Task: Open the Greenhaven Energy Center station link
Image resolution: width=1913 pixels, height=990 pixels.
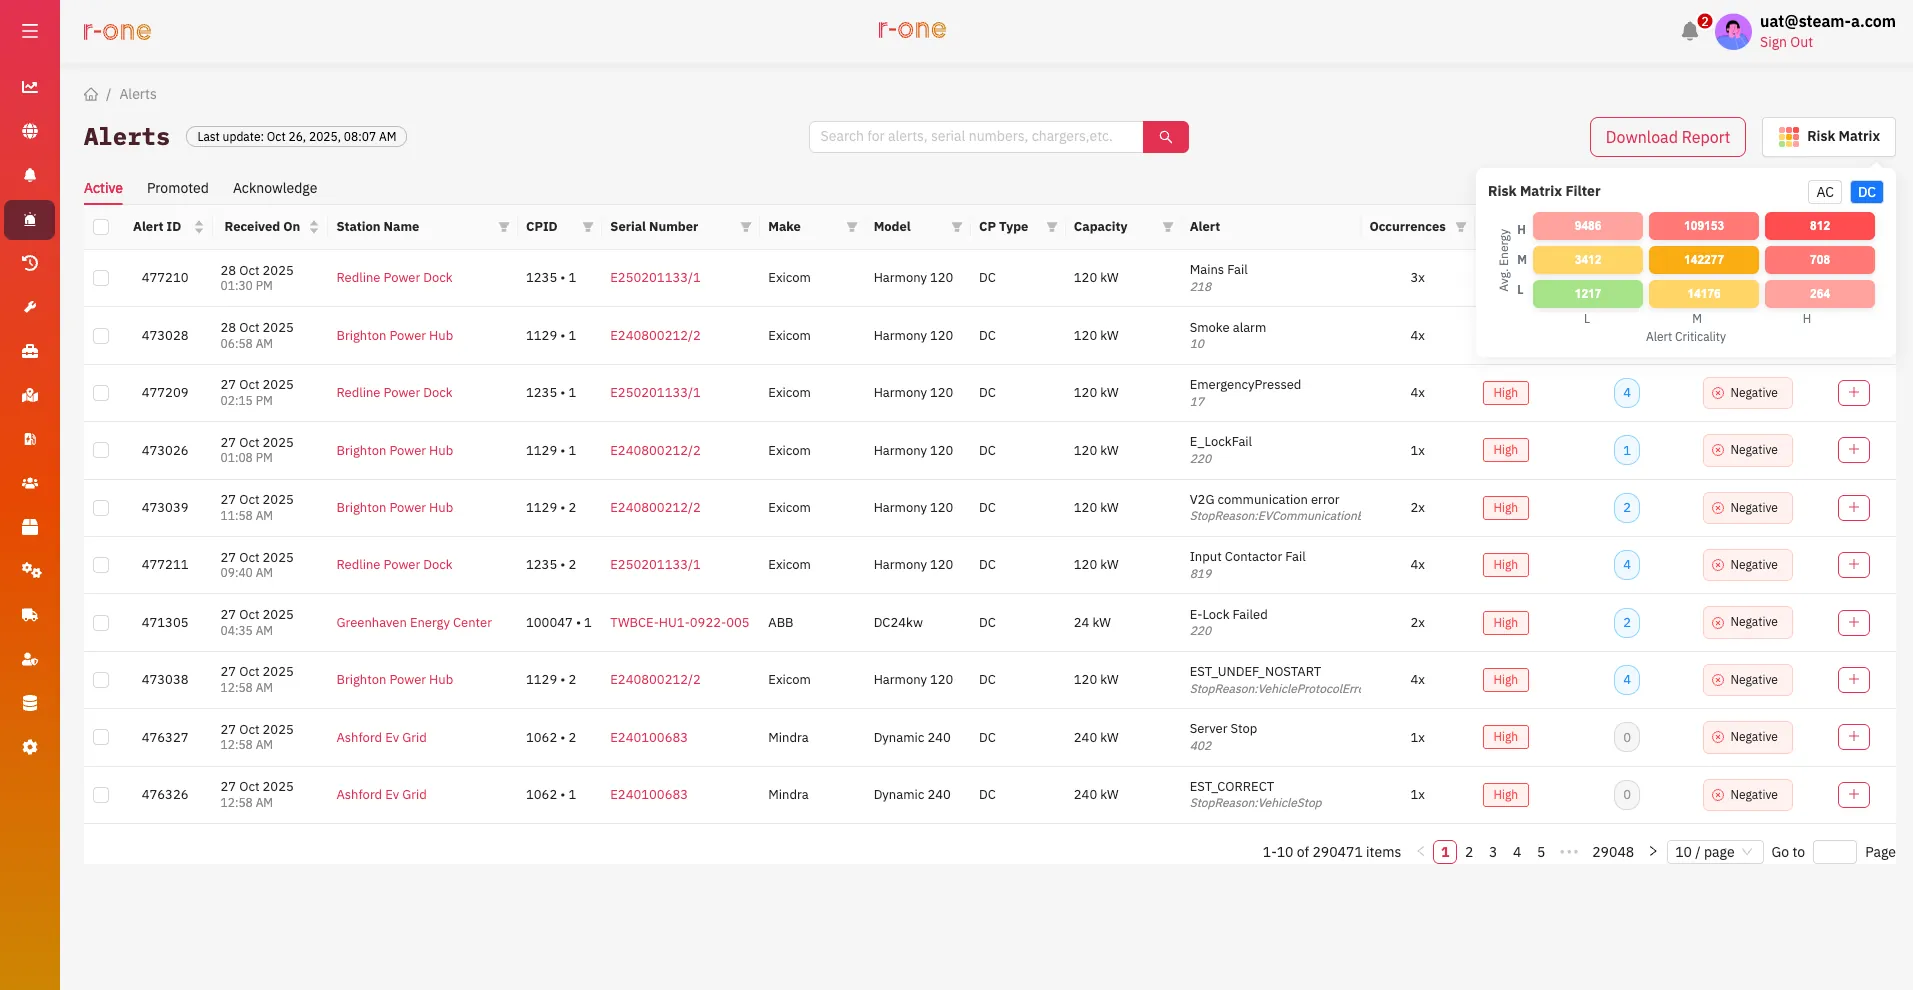Action: point(414,623)
